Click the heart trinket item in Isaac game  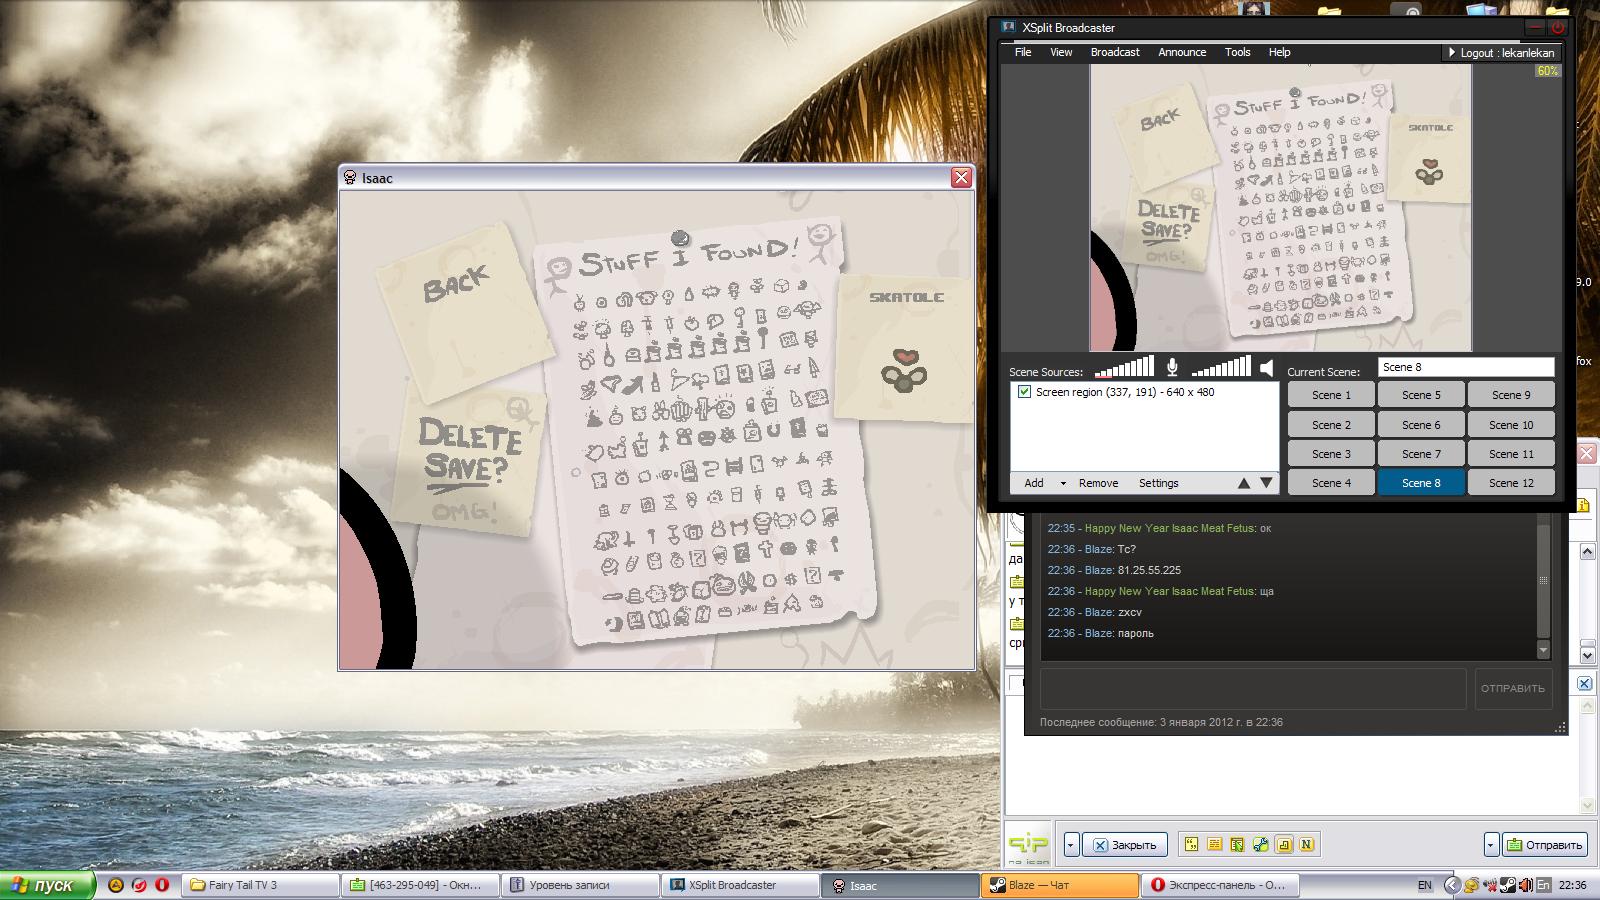pos(904,370)
